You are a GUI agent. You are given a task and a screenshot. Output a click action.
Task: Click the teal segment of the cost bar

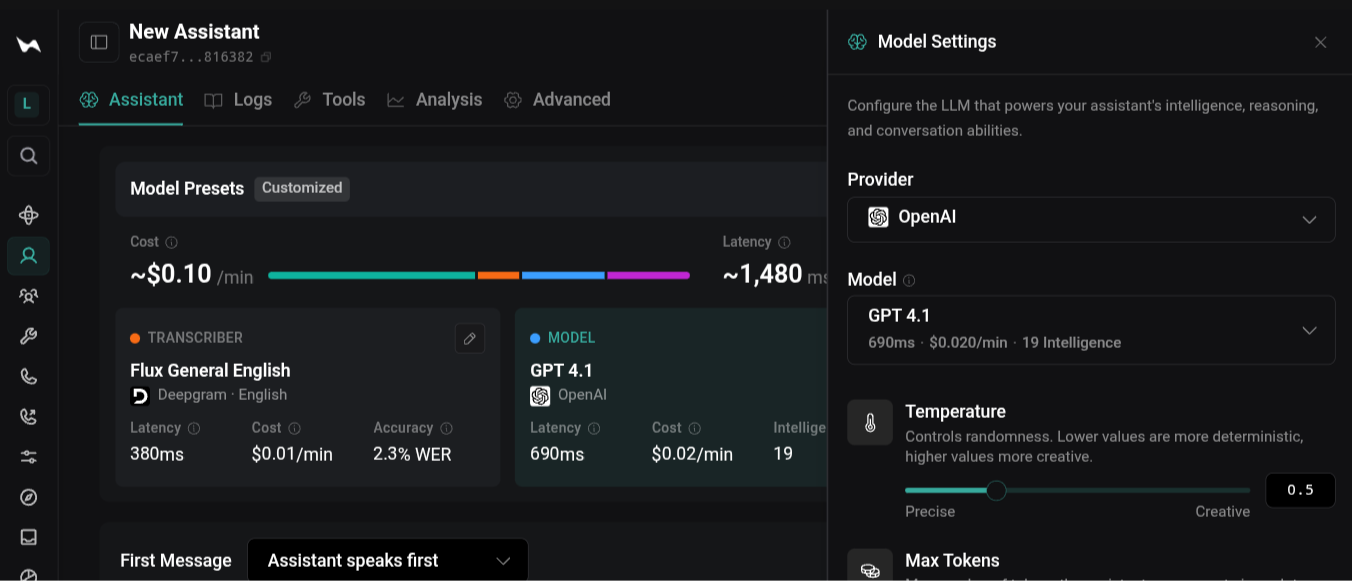372,275
